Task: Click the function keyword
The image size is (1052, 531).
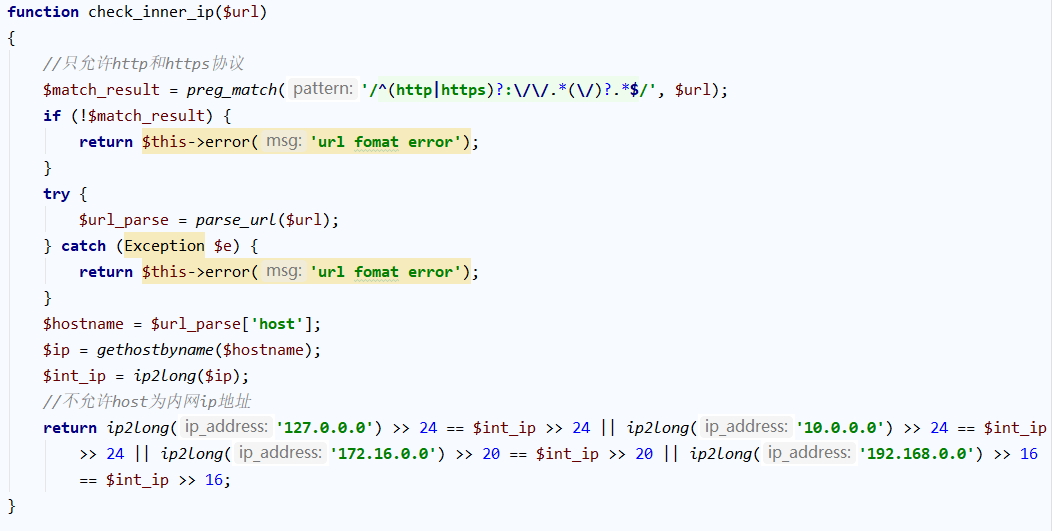Action: pyautogui.click(x=43, y=12)
